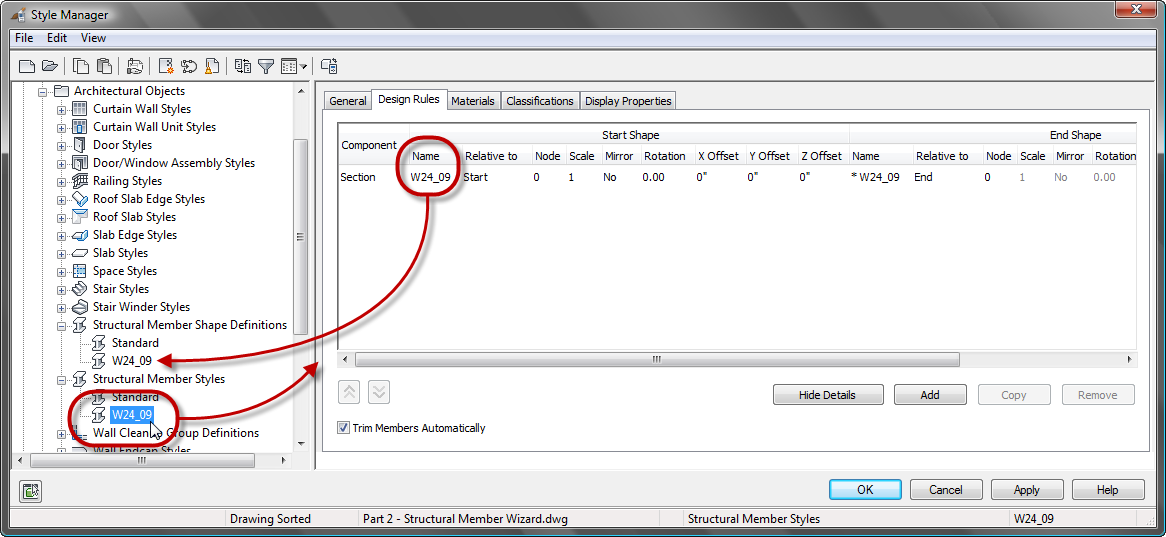Select Standard under Structural Member Shape Definitions
Image resolution: width=1166 pixels, height=537 pixels.
coord(135,343)
